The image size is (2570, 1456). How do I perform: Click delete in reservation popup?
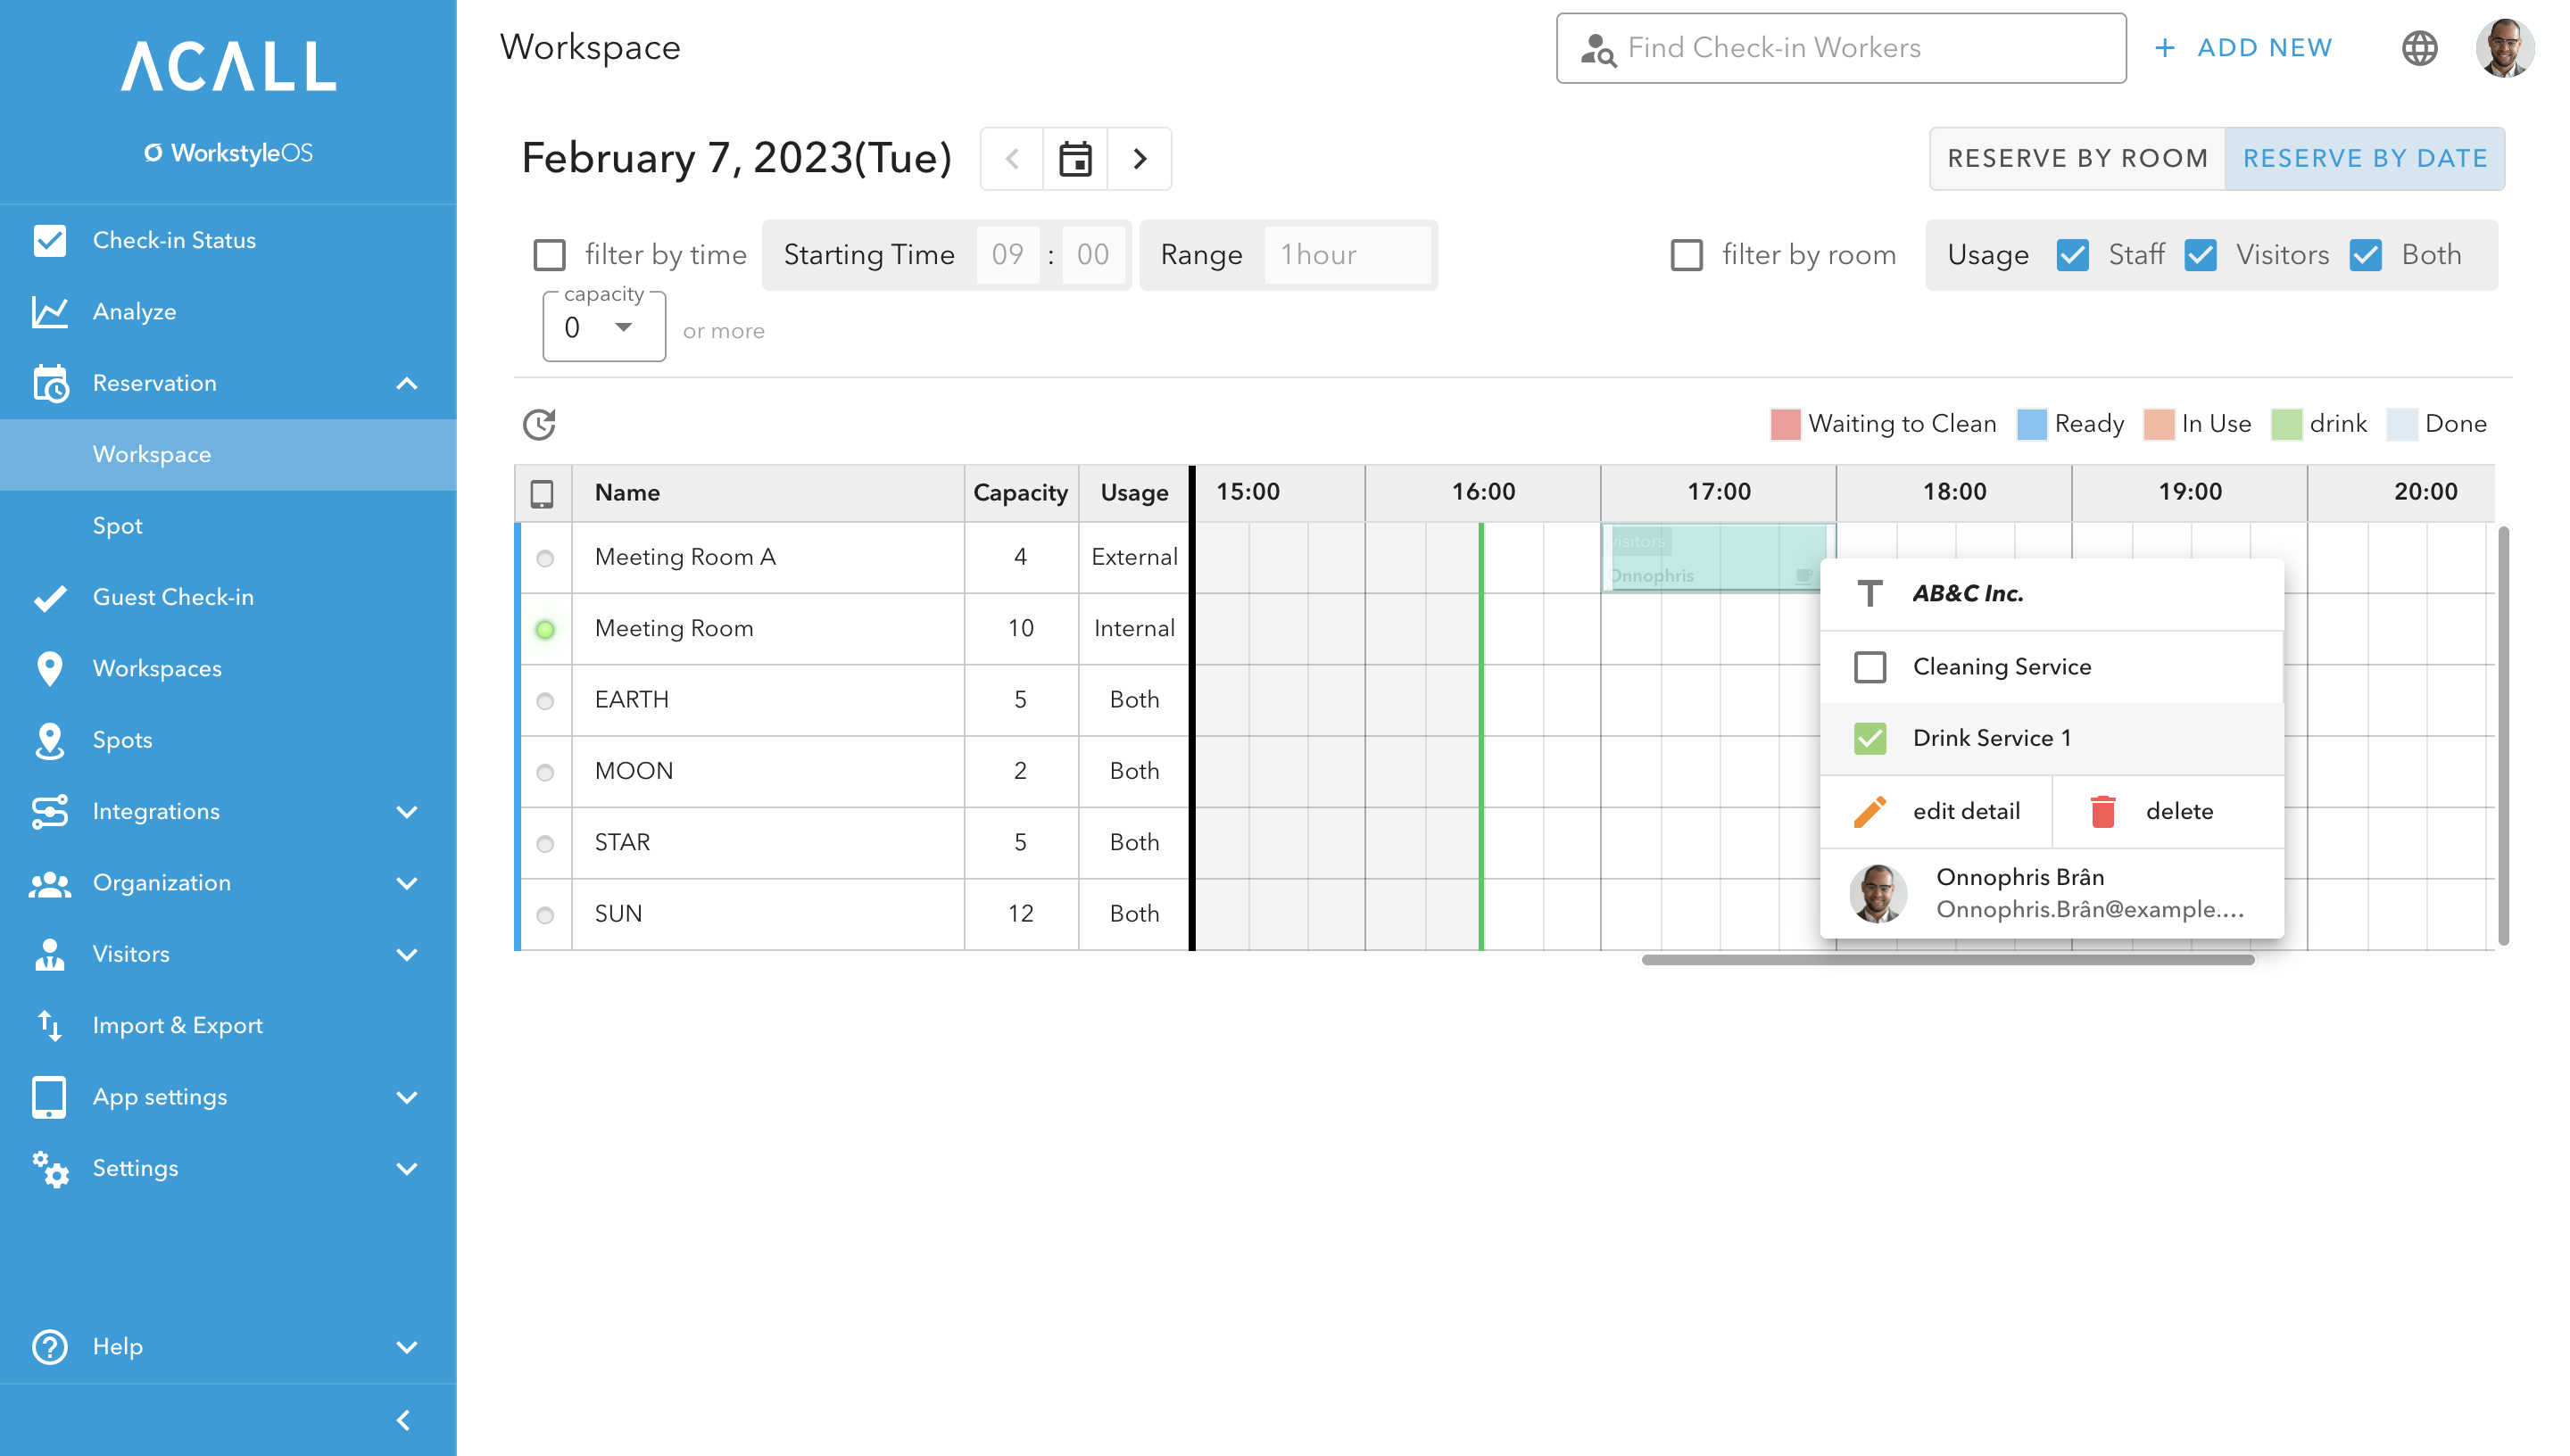click(x=2168, y=812)
